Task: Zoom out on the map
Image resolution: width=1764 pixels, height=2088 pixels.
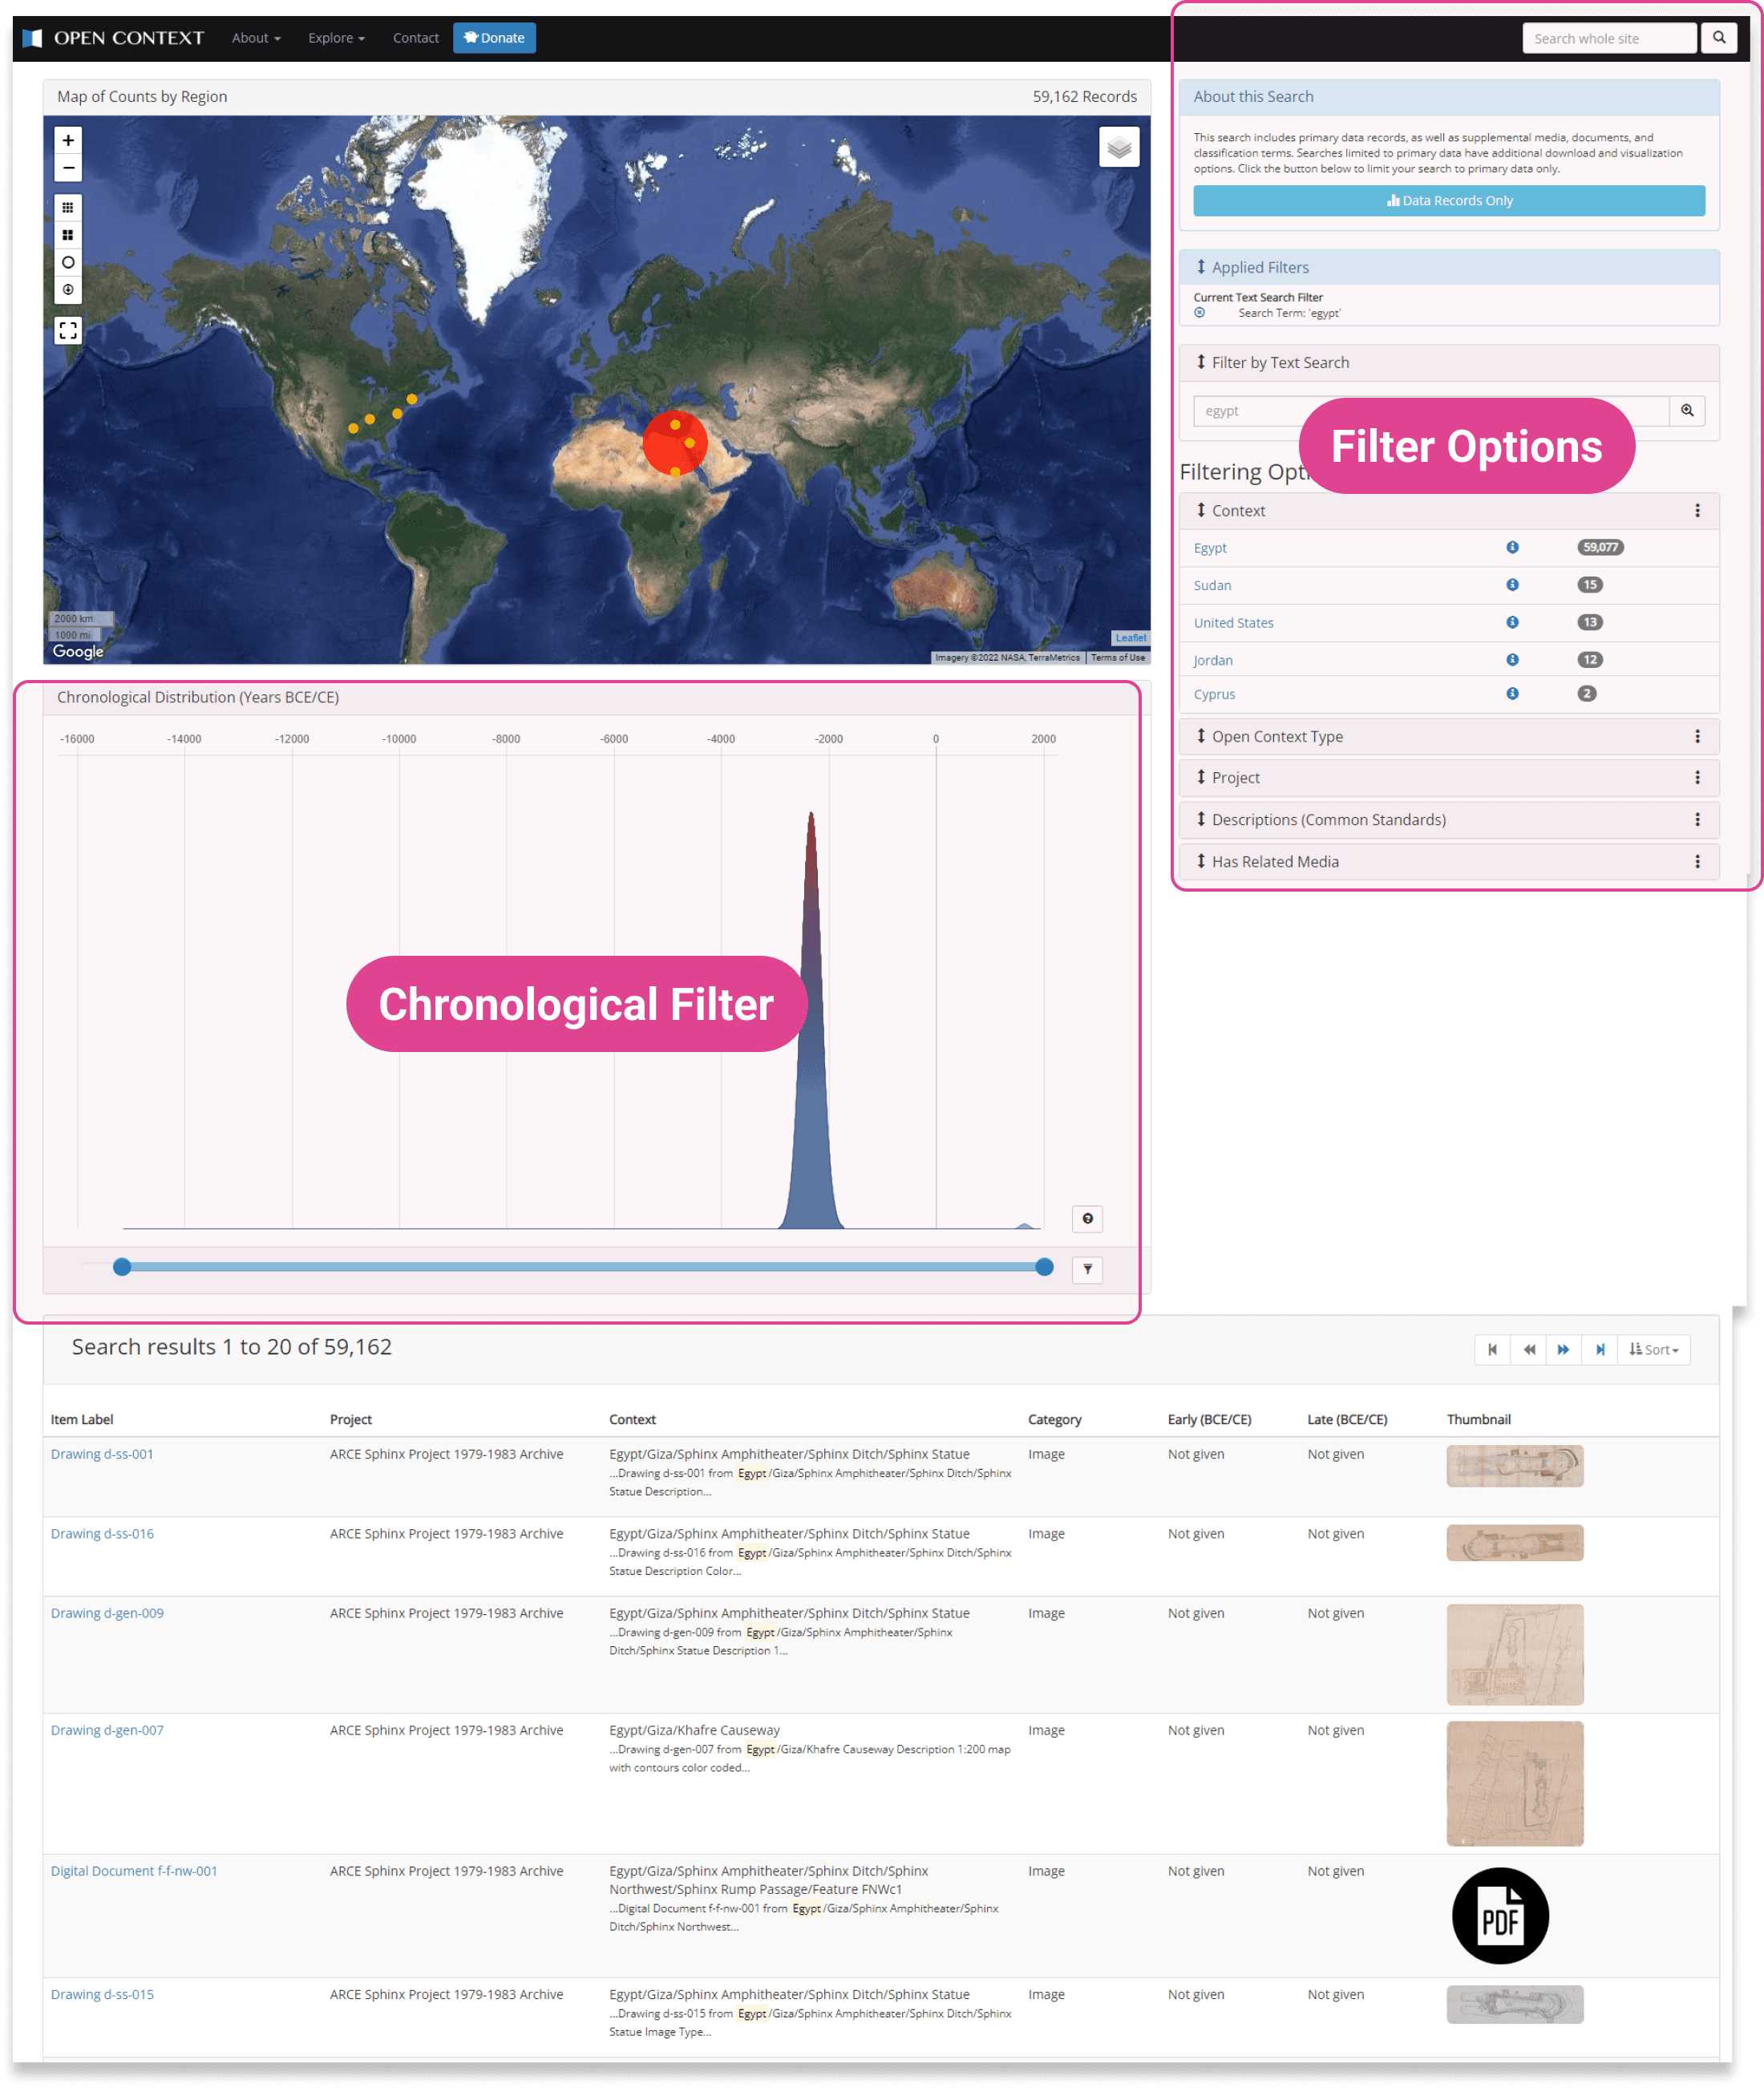Action: tap(68, 168)
